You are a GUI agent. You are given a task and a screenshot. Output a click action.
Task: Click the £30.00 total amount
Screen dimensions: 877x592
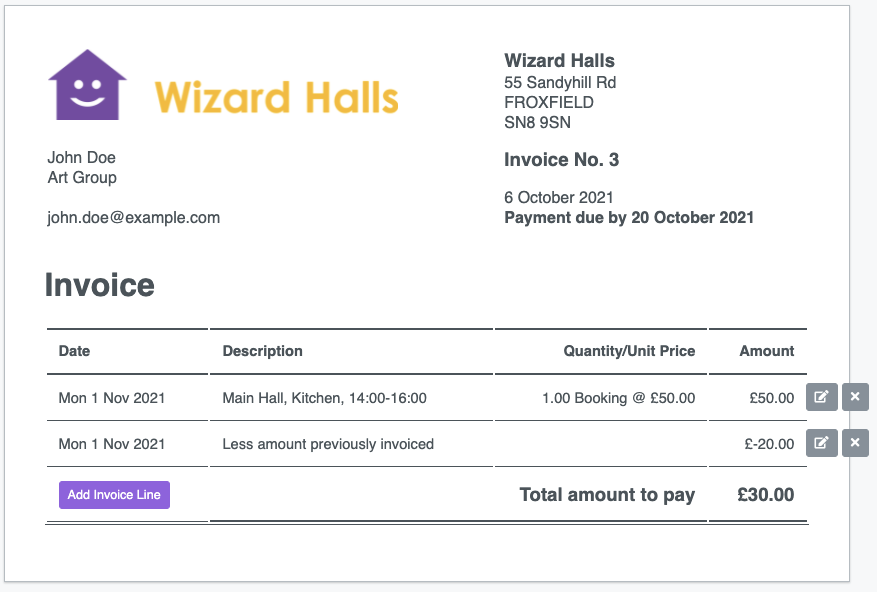[x=766, y=495]
